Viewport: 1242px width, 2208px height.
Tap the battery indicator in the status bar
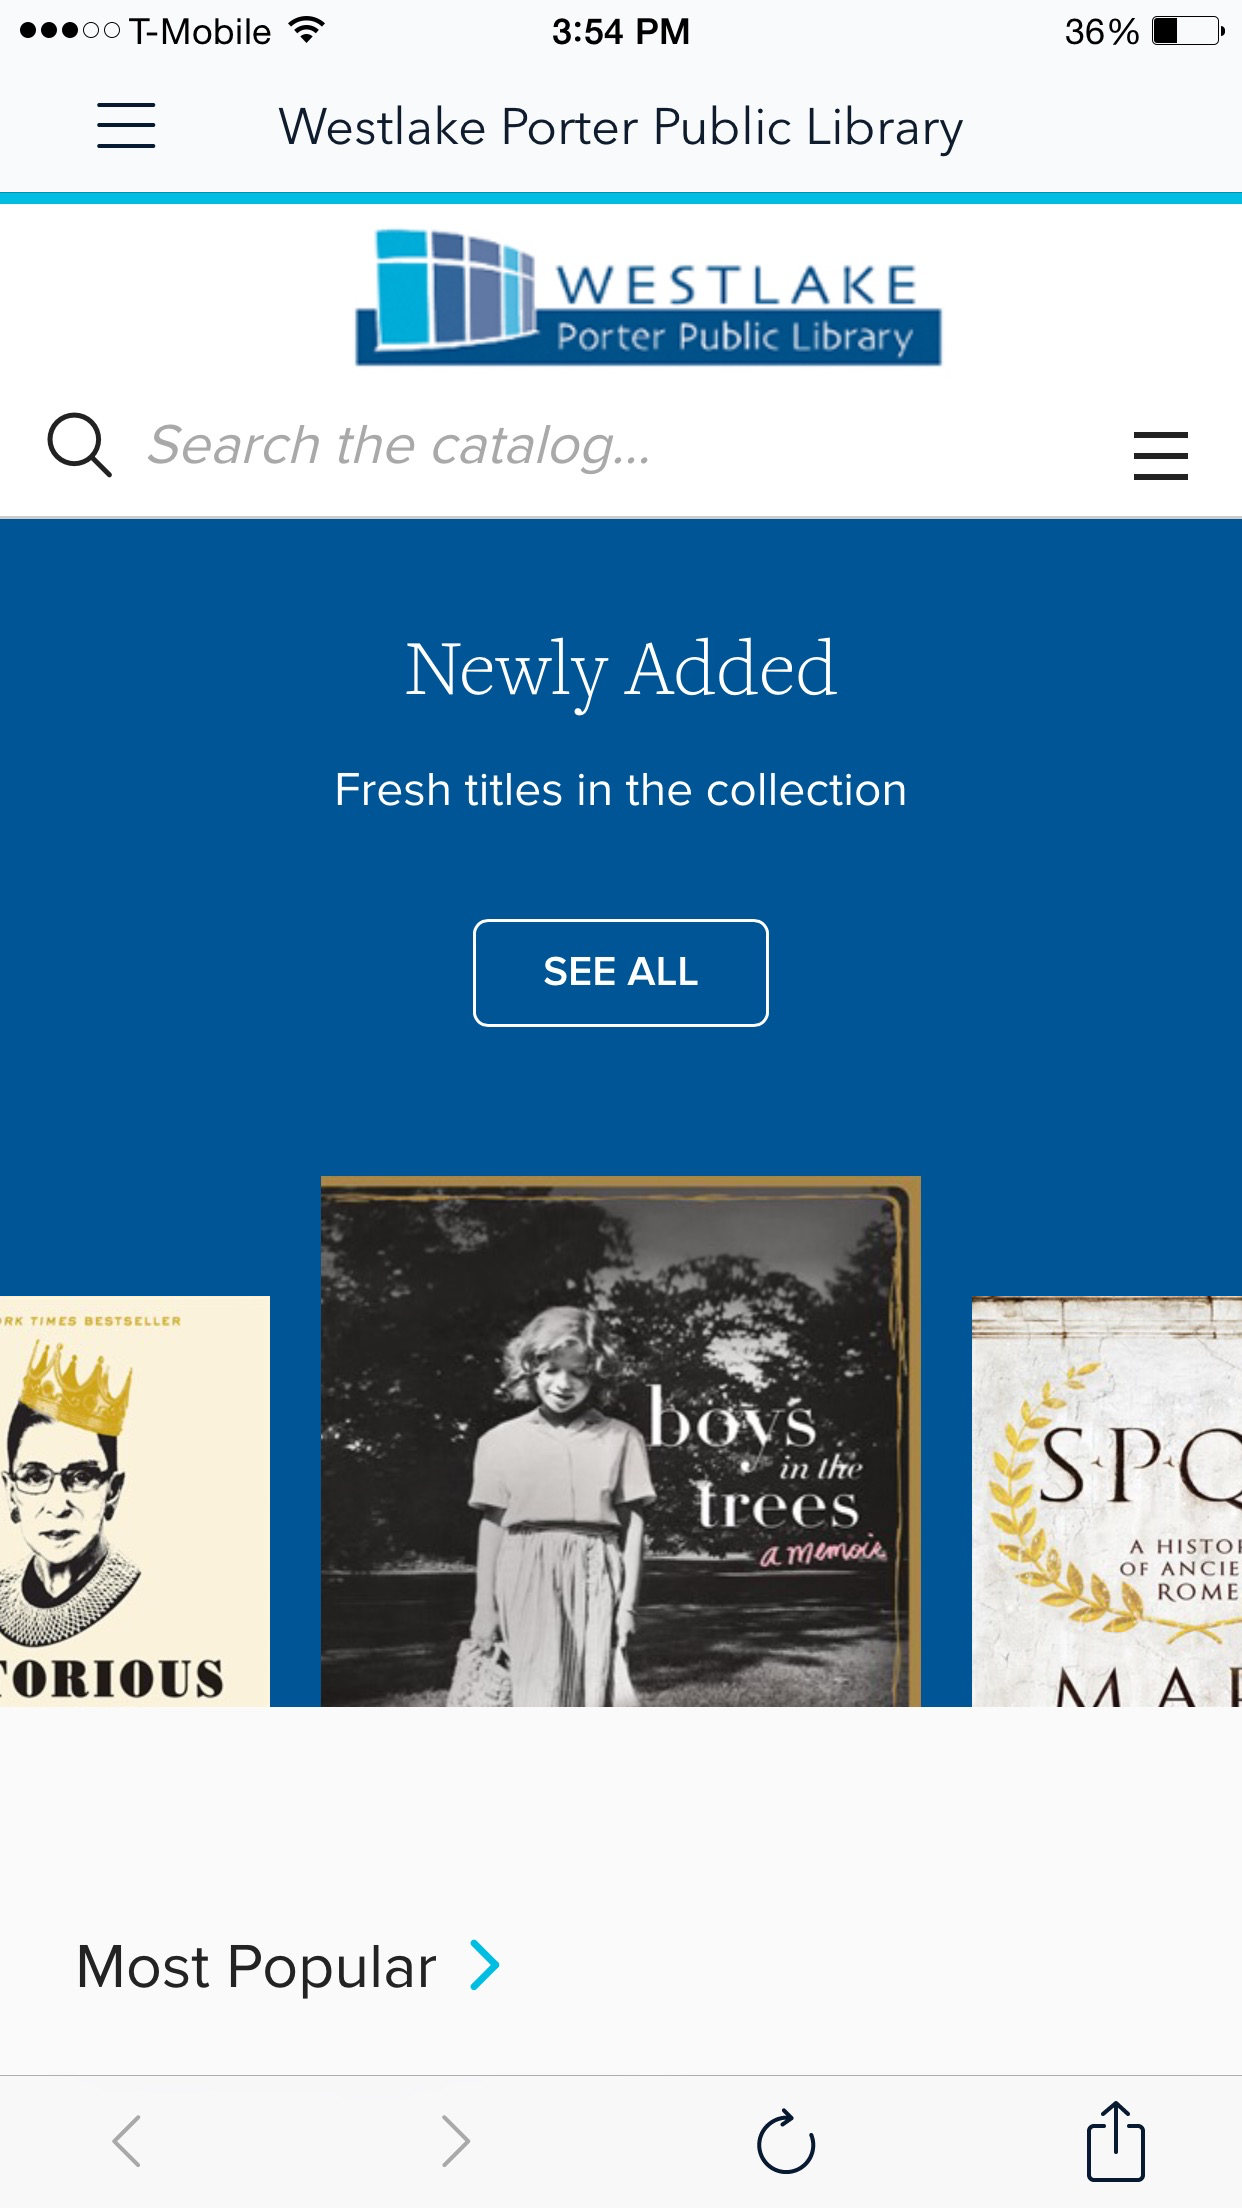pos(1187,31)
